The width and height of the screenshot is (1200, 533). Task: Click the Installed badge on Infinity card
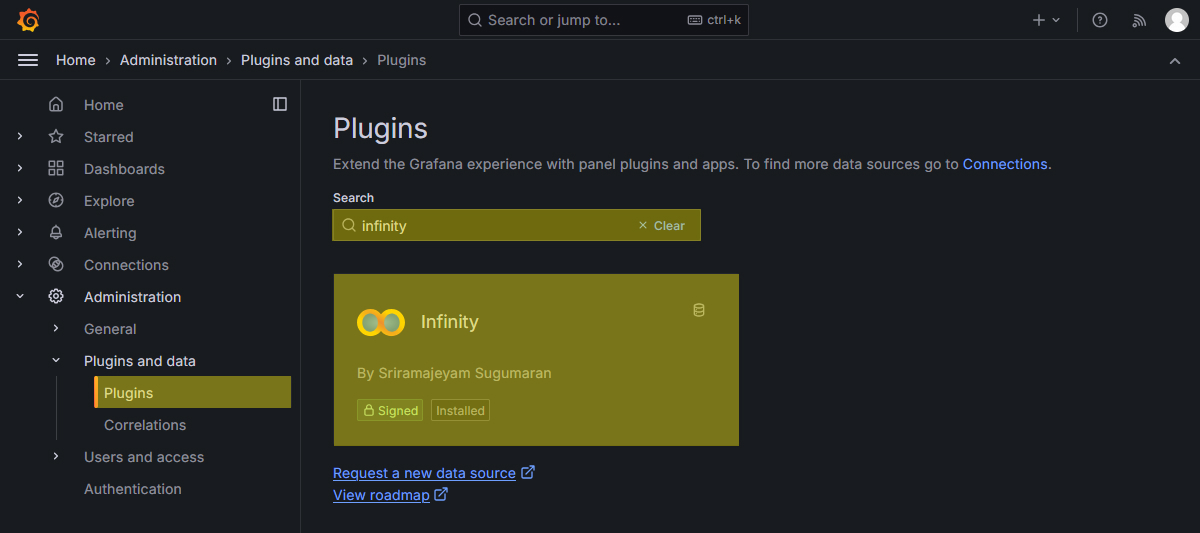pos(460,410)
